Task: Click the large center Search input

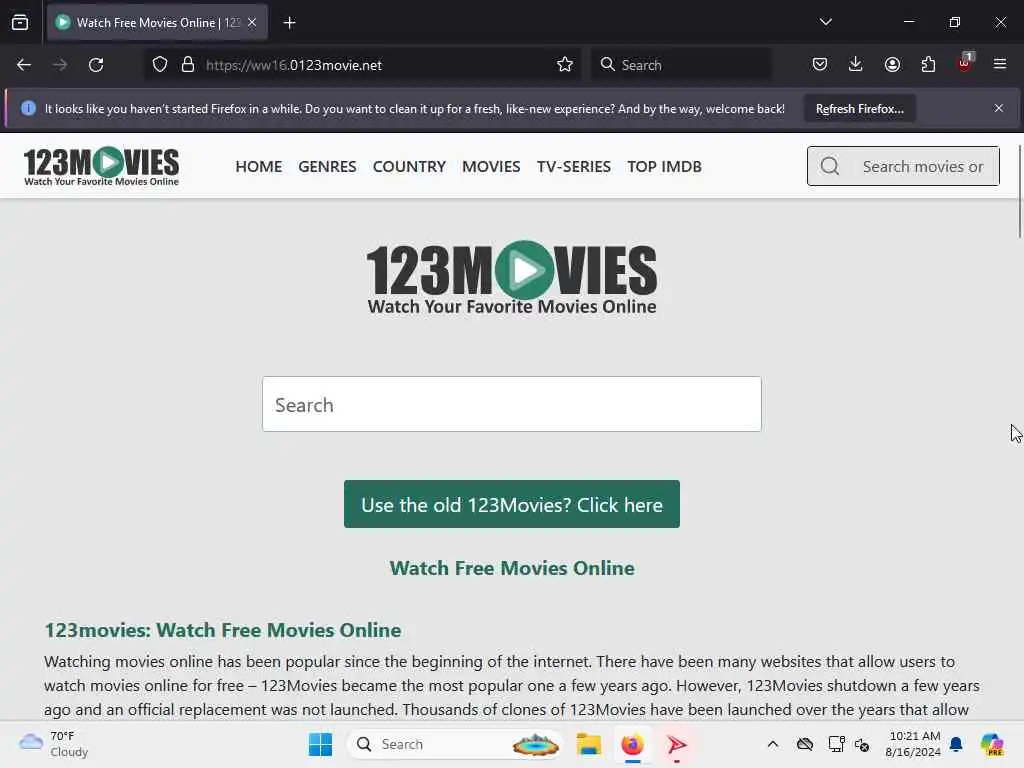Action: coord(511,404)
